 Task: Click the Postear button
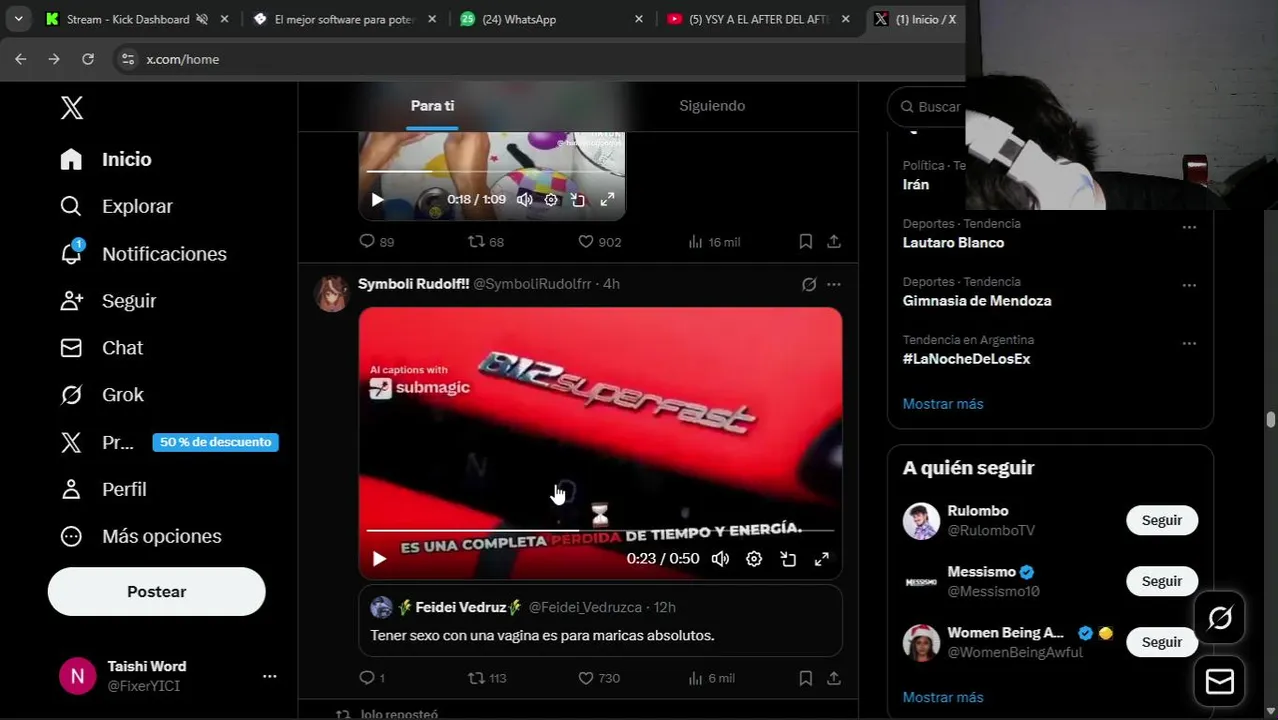pos(157,592)
